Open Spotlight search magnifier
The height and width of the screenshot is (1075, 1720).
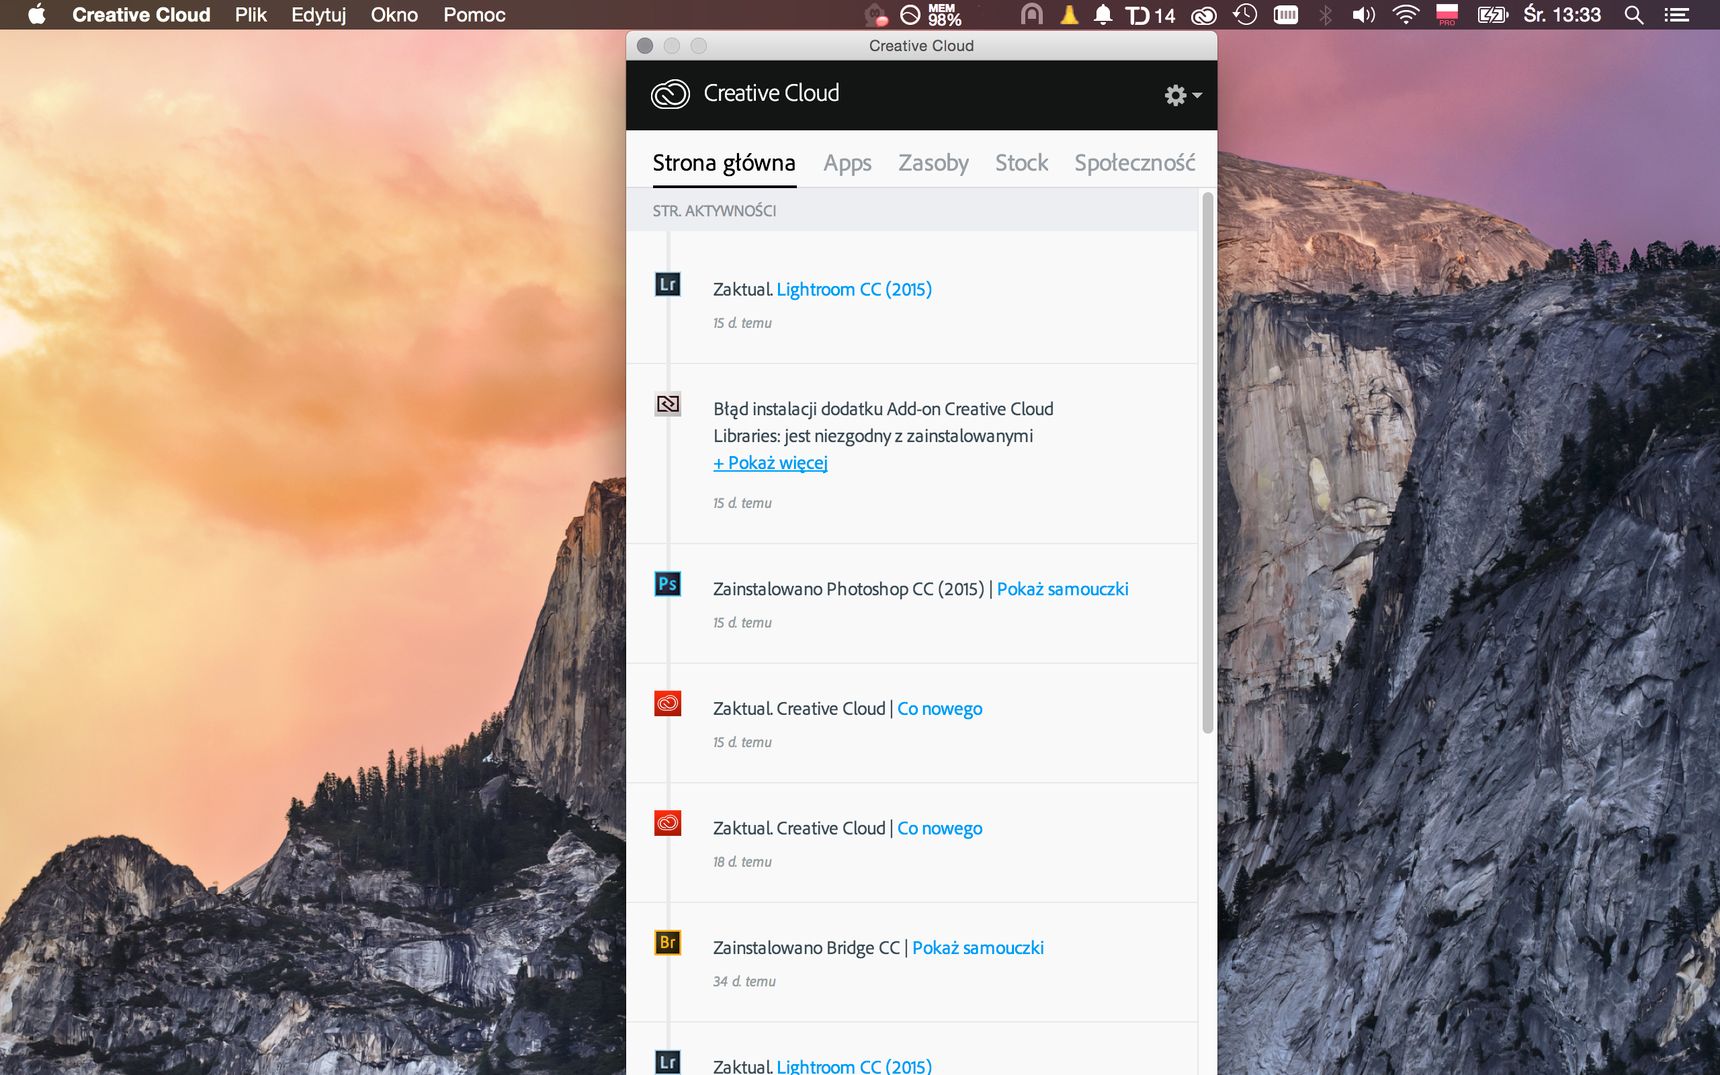click(1634, 15)
